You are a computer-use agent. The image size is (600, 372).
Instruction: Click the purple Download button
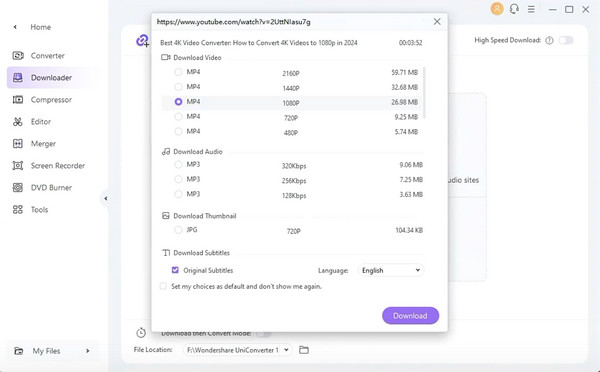point(410,316)
